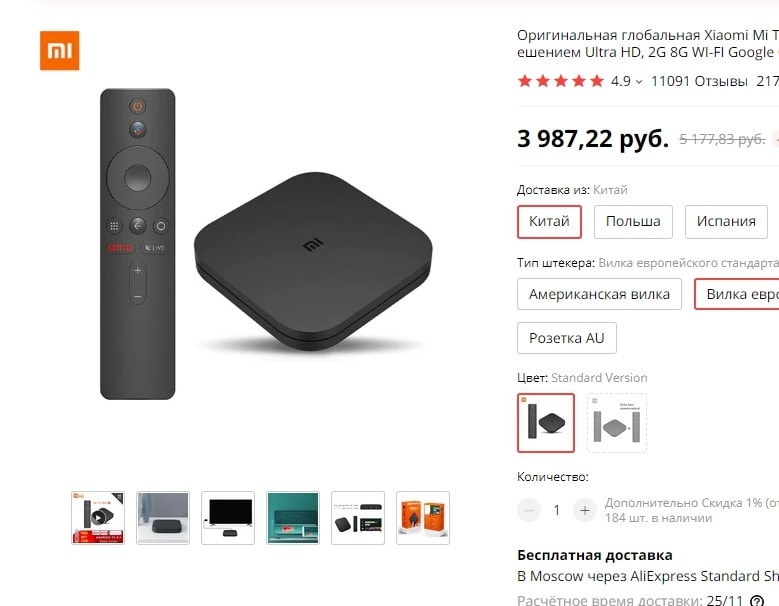Click the main product image of Mi Box
This screenshot has height=606, width=779.
coord(266,244)
